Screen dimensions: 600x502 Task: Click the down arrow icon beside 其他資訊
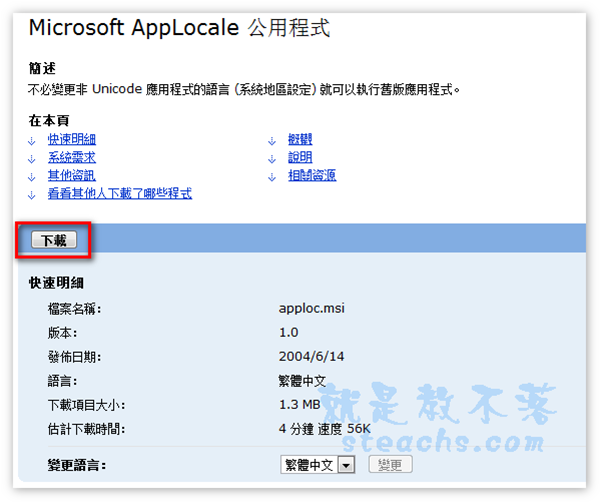[x=32, y=177]
